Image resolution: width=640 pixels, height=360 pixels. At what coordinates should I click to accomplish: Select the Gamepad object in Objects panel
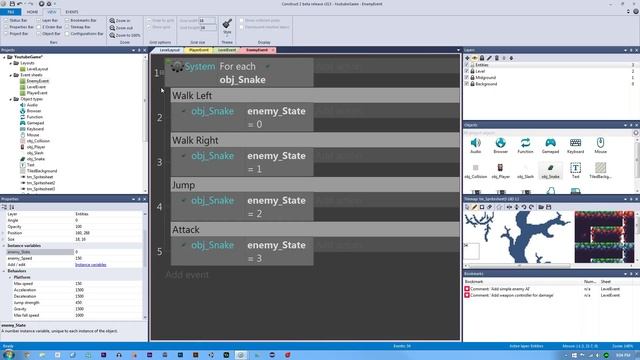coord(550,145)
